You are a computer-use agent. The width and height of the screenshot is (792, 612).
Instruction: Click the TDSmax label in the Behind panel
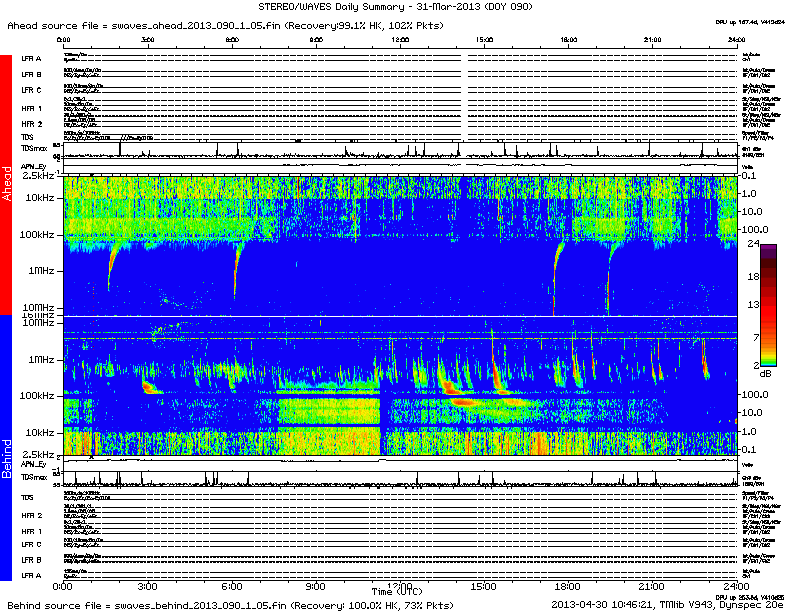tap(34, 481)
